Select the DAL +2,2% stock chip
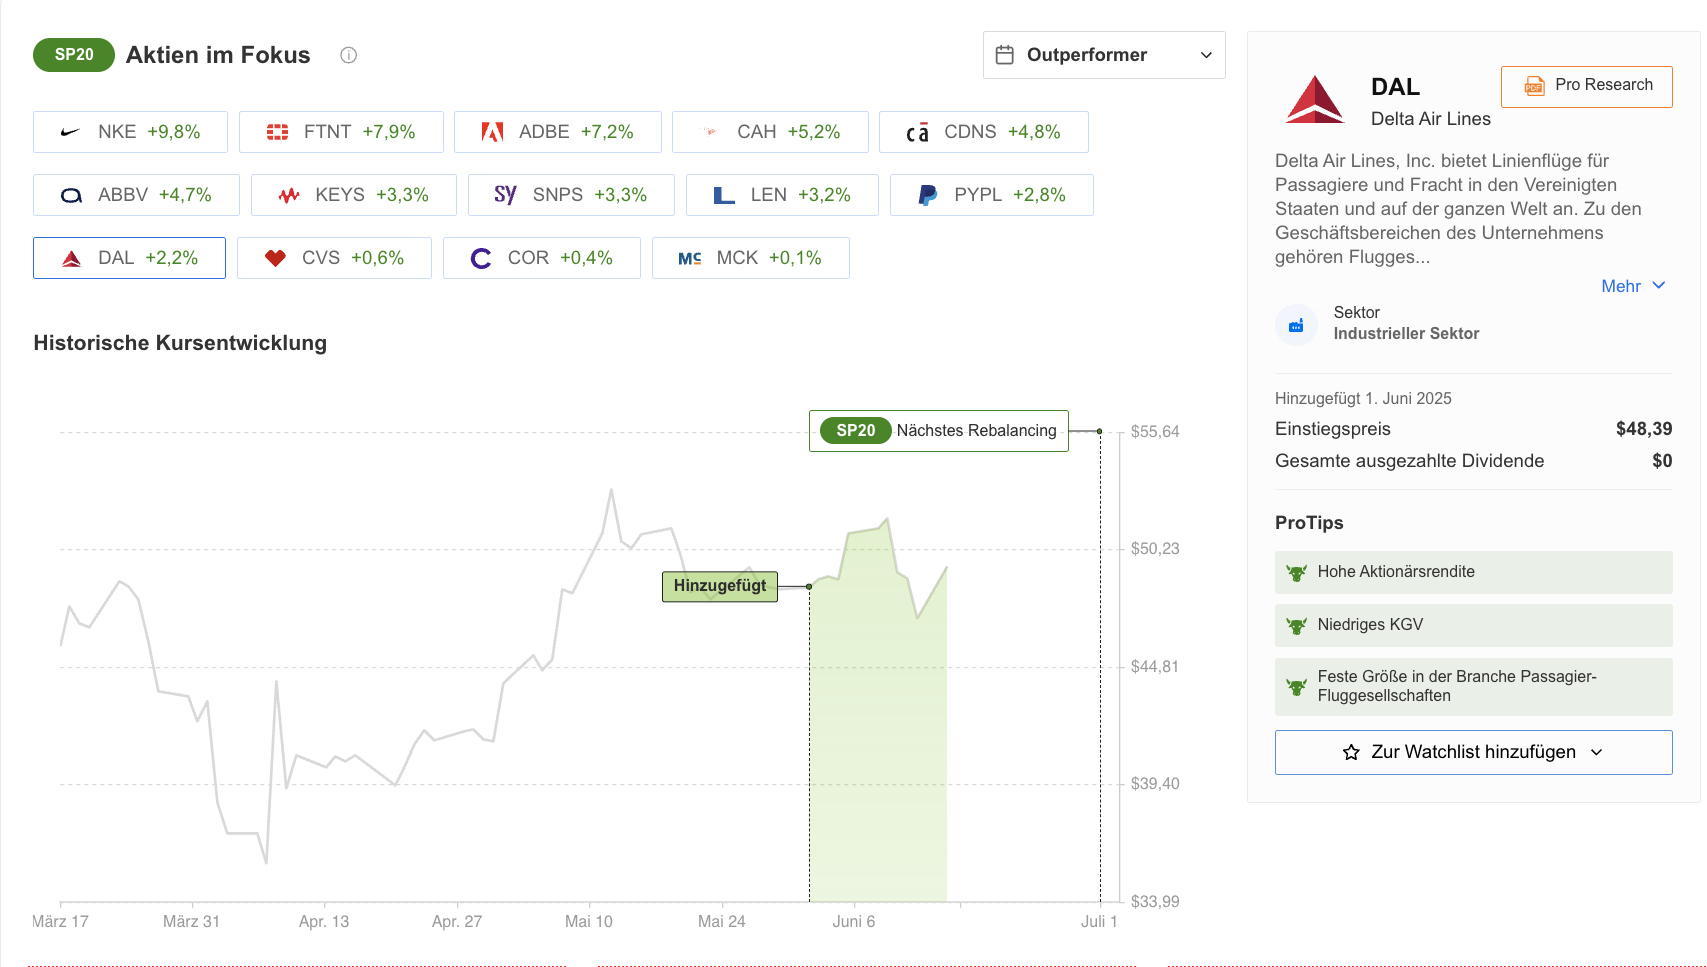 (129, 258)
